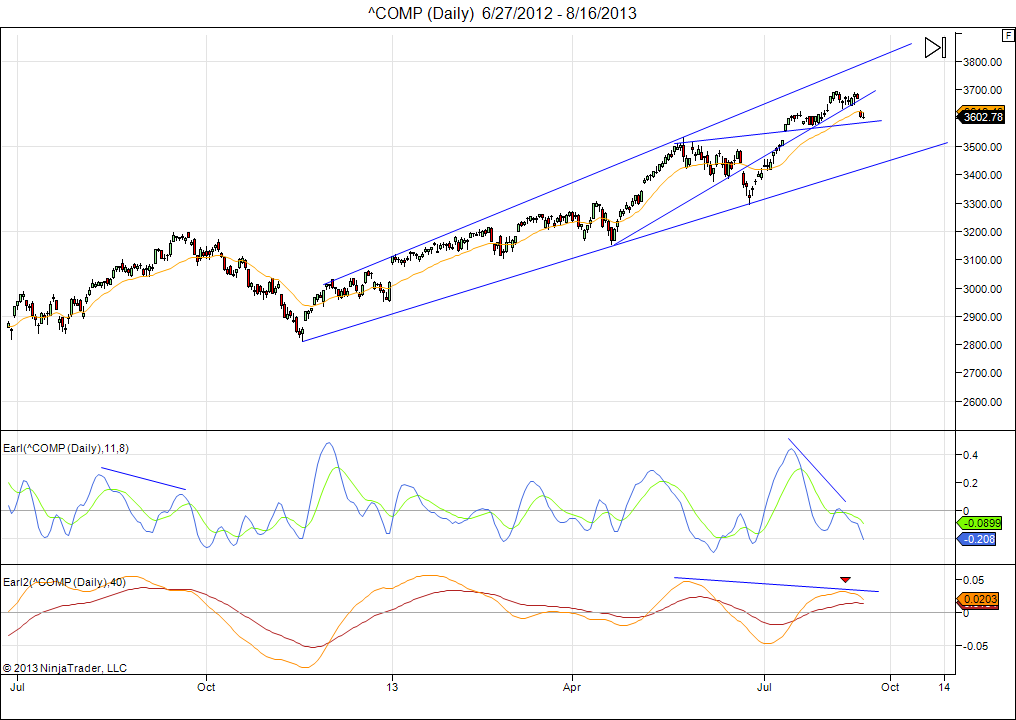Click the 14 label at far right of time axis
1016x720 pixels.
945,687
